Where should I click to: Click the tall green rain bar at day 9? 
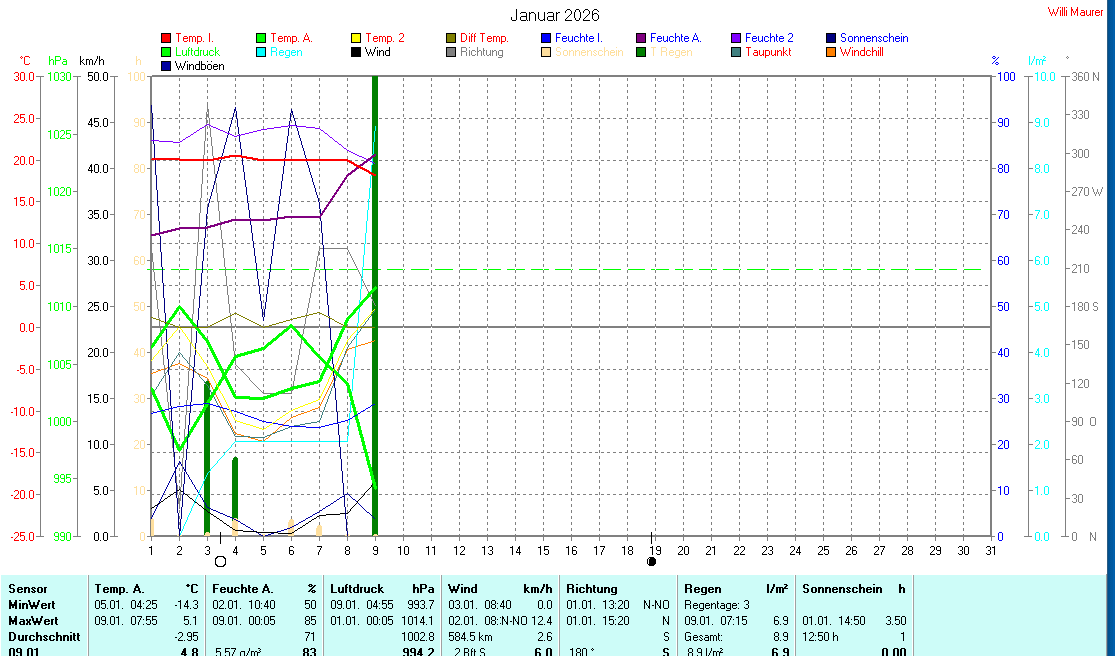[375, 300]
